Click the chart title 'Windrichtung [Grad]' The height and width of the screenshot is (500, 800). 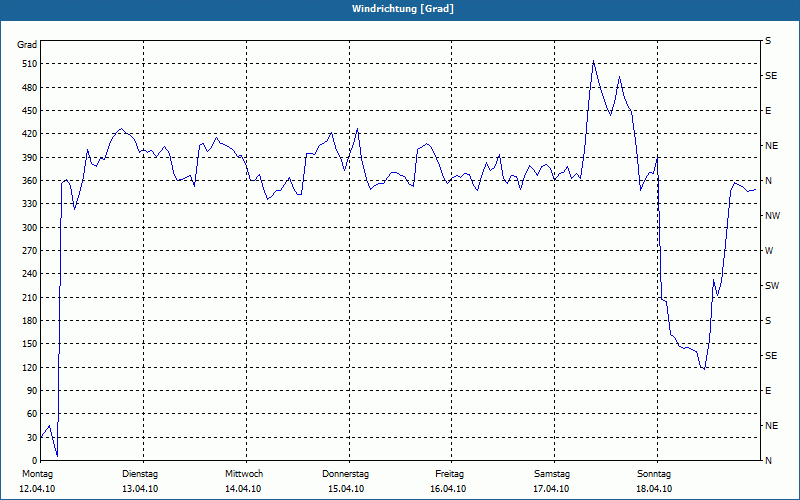[403, 9]
